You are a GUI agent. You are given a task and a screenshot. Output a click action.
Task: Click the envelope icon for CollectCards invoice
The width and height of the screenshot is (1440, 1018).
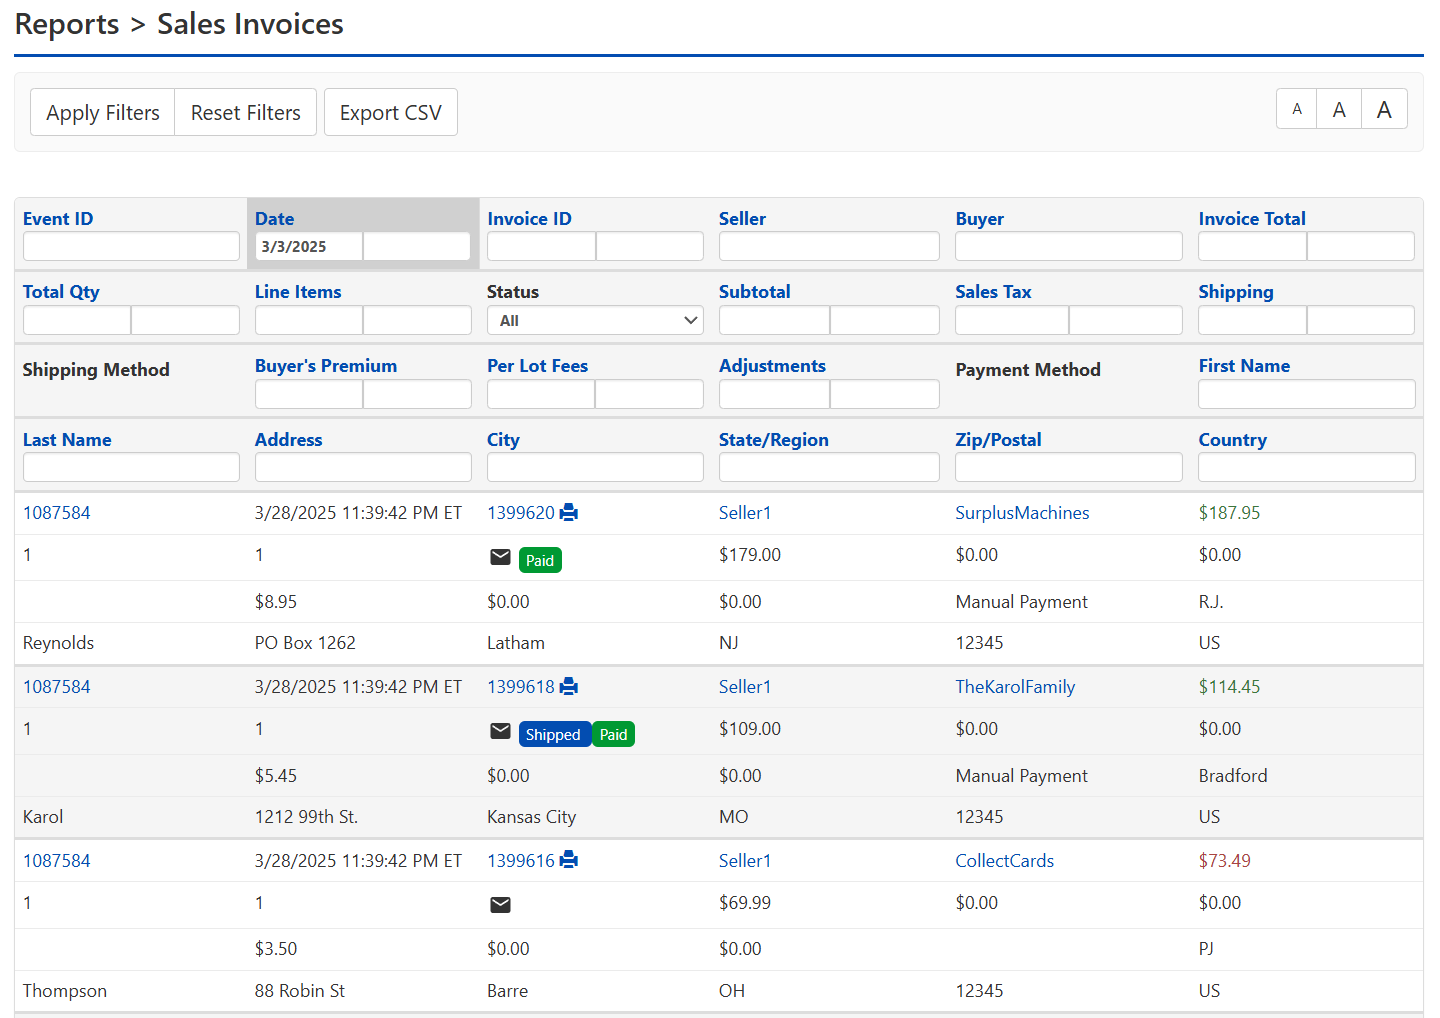click(x=500, y=905)
